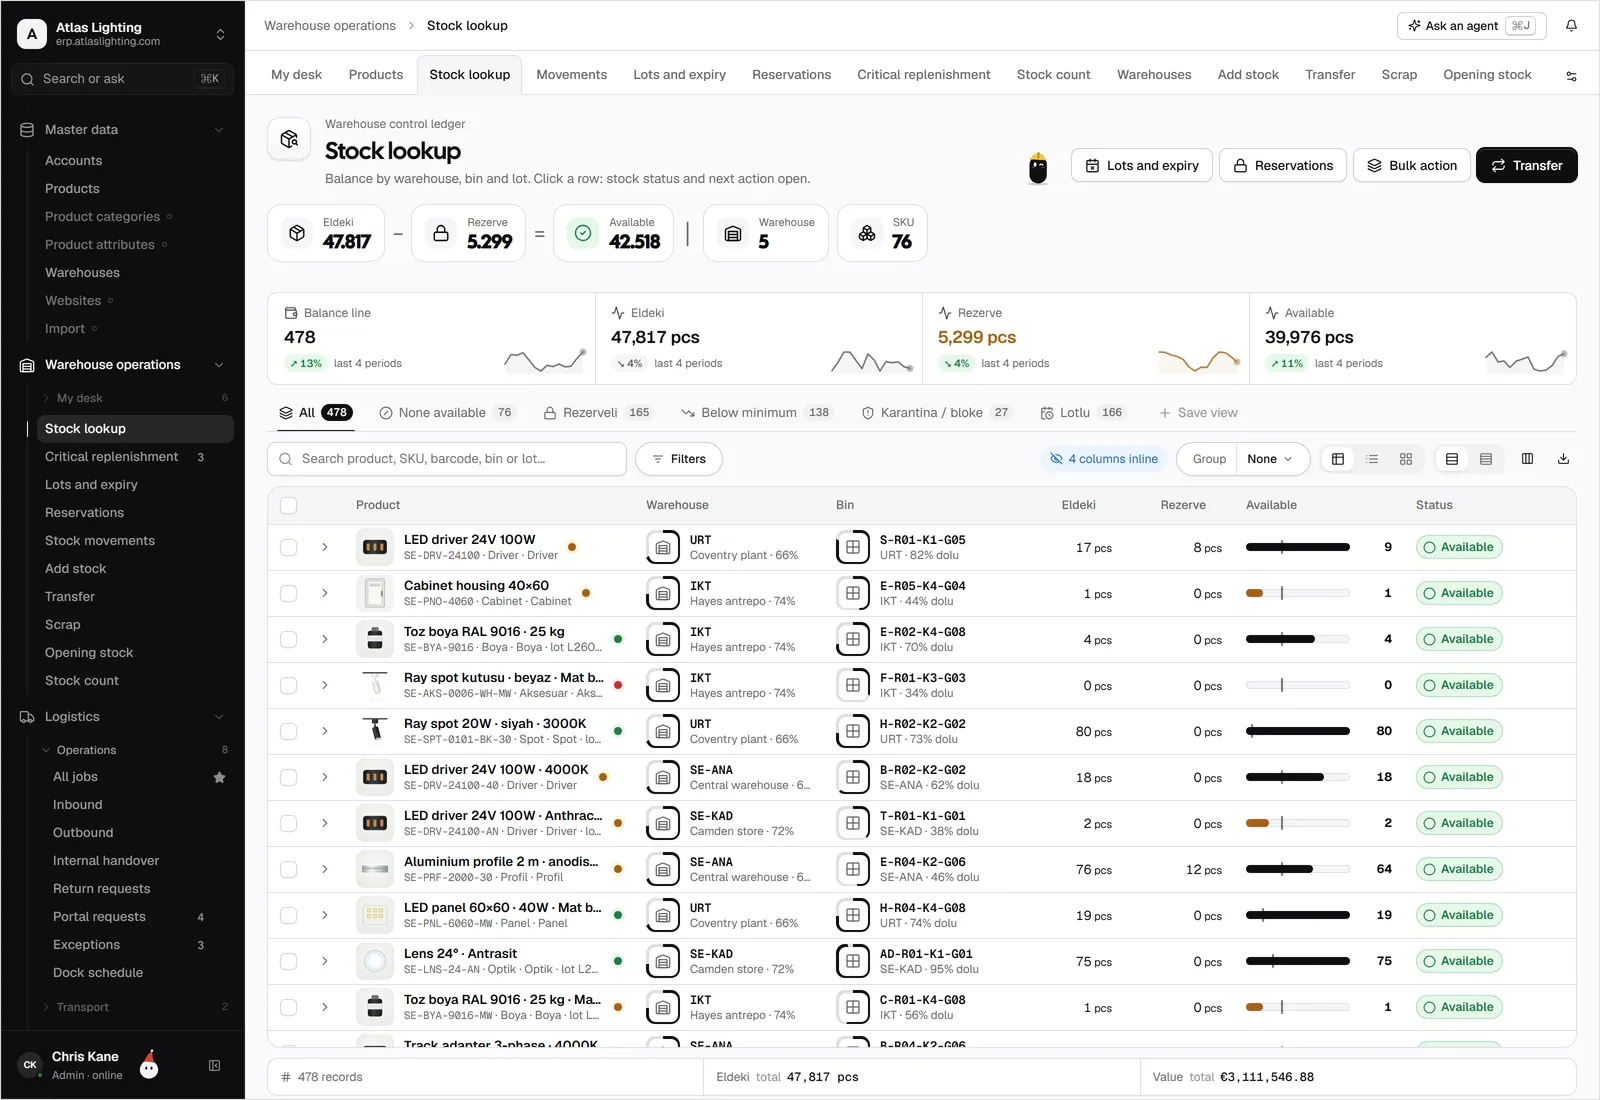Image resolution: width=1600 pixels, height=1100 pixels.
Task: Click the Transfer button
Action: tap(1526, 166)
